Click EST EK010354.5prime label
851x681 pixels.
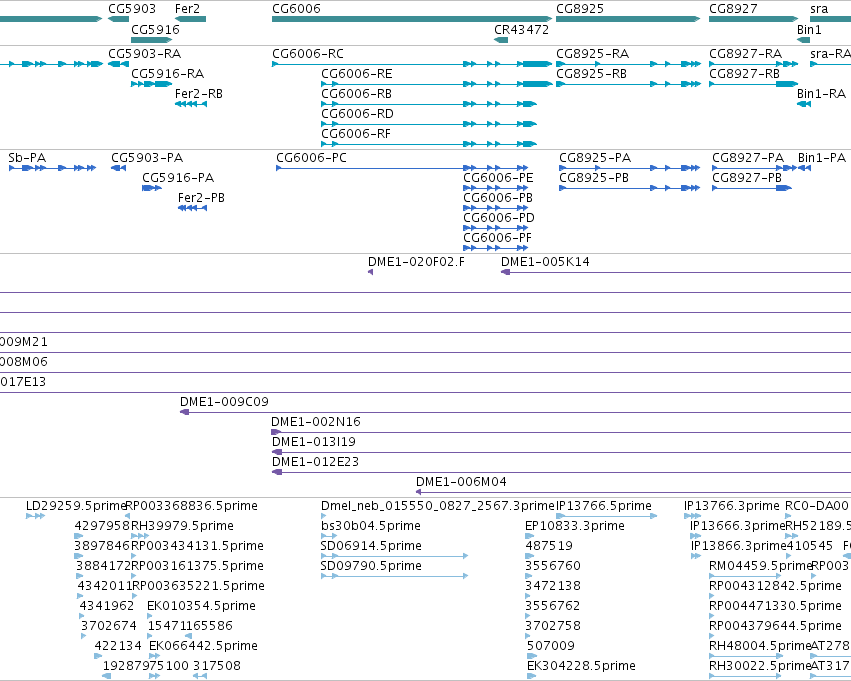(201, 606)
